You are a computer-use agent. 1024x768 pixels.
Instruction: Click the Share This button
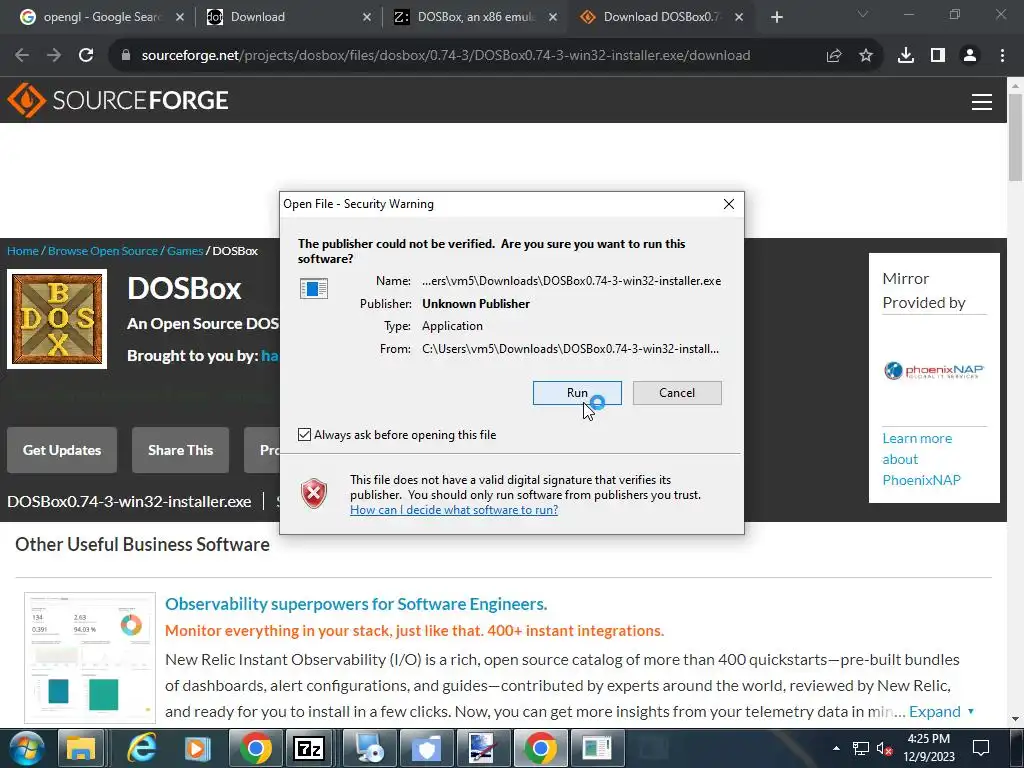(x=180, y=450)
